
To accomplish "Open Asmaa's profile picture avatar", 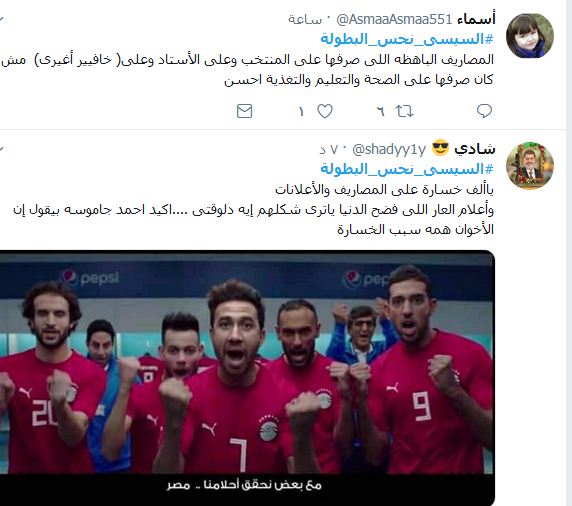I will click(530, 36).
